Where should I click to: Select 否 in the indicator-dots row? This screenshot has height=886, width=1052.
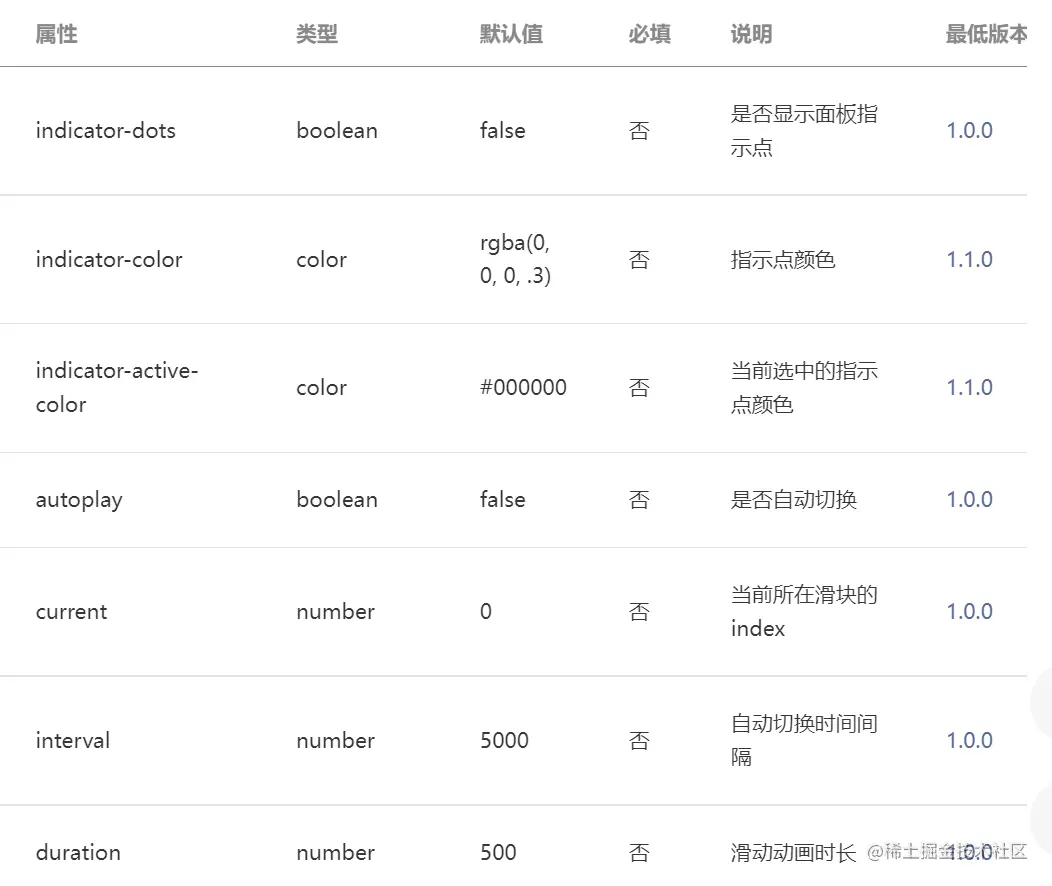(x=639, y=130)
